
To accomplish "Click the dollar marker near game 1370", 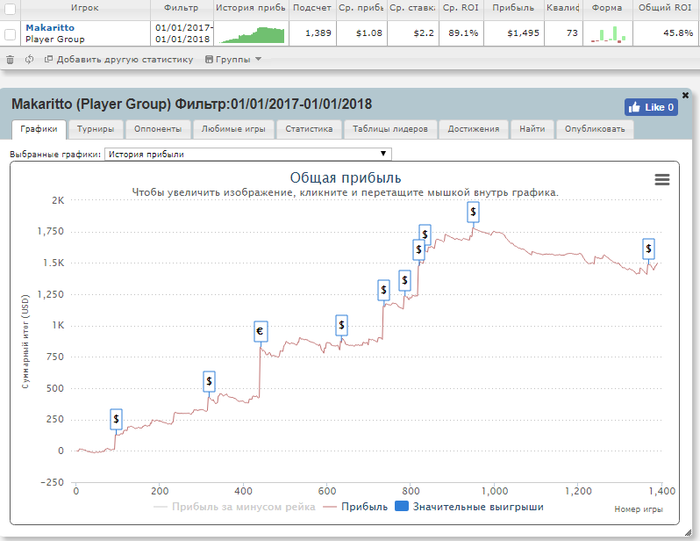I will (x=649, y=249).
